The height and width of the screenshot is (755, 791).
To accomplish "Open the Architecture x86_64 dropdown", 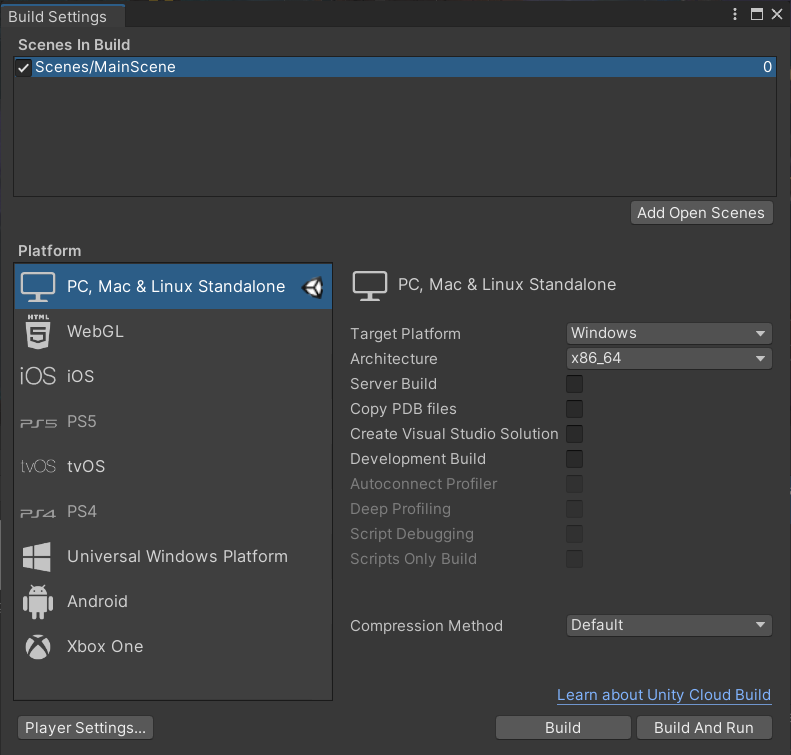I will 669,359.
